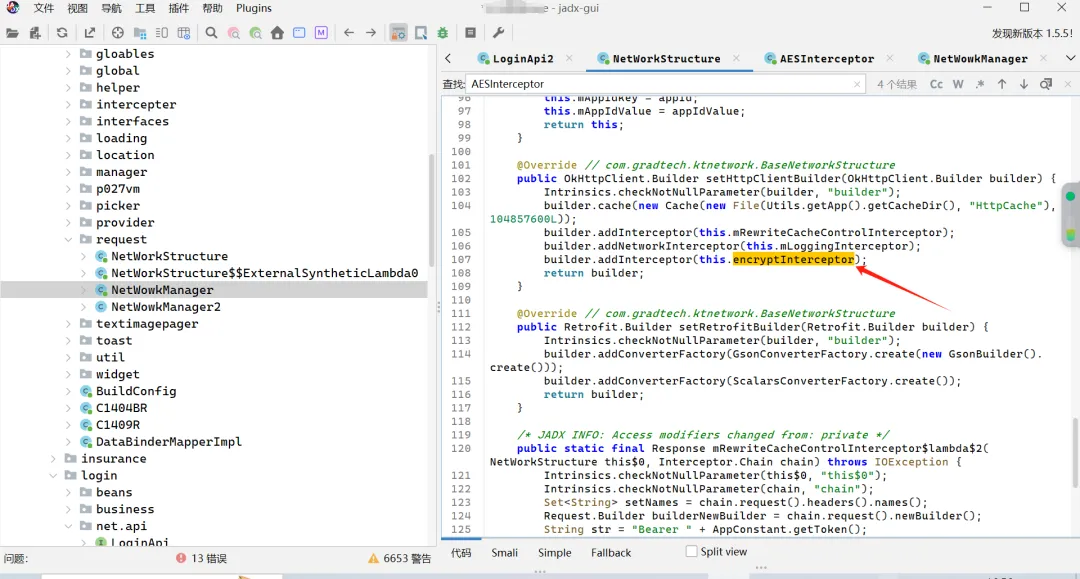
Task: Open the 文件 menu
Action: 43,8
